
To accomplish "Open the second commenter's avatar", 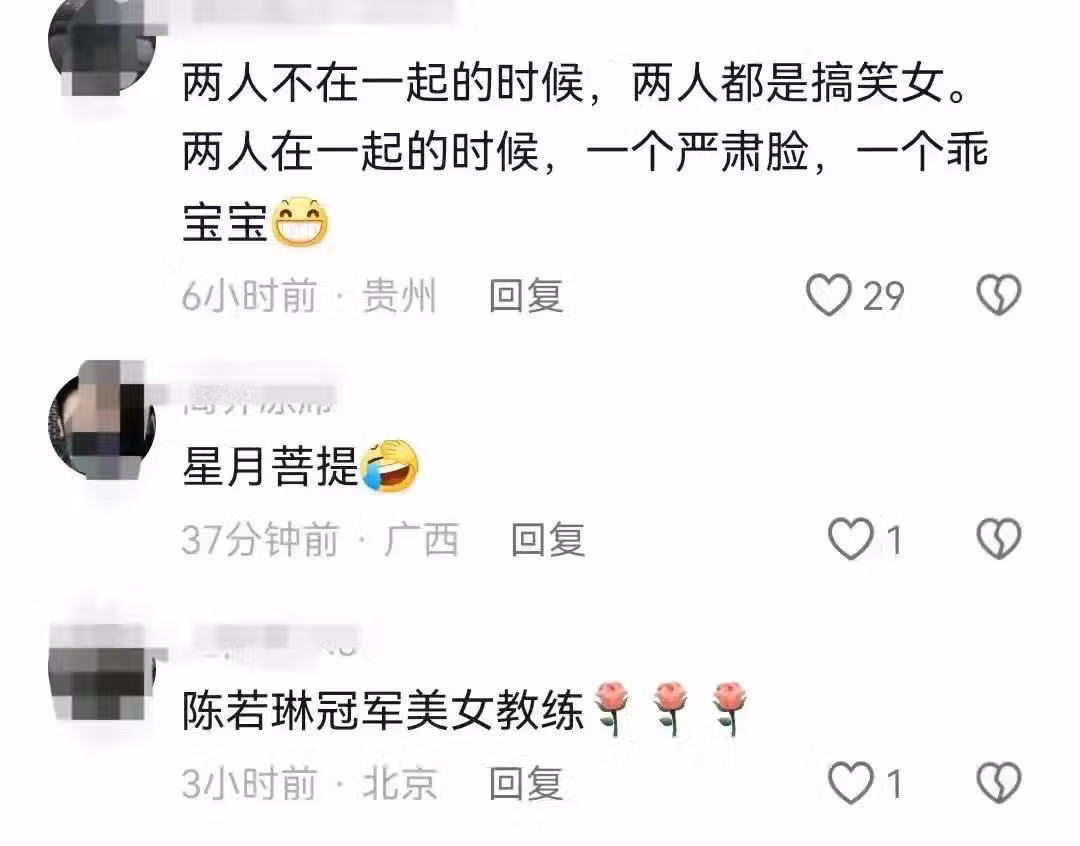I will pos(102,419).
